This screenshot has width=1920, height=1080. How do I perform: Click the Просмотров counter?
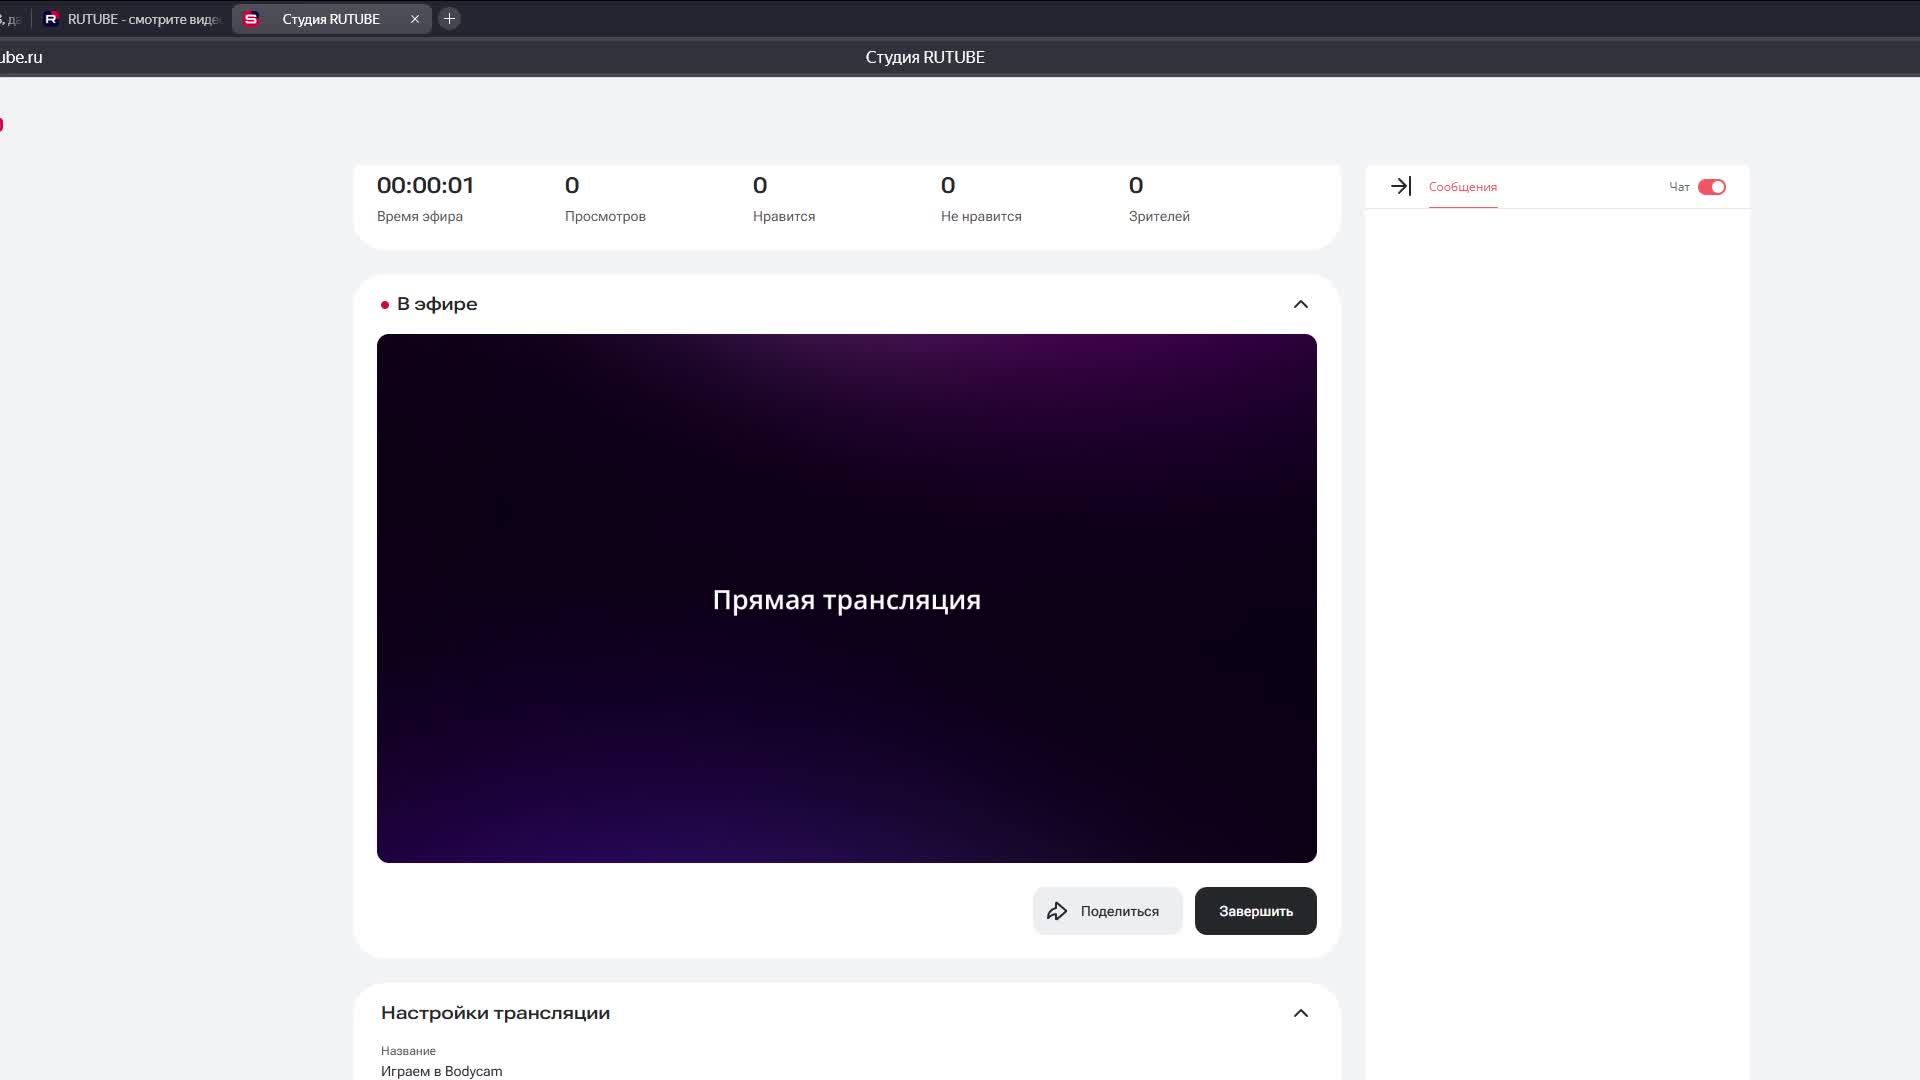click(x=572, y=186)
